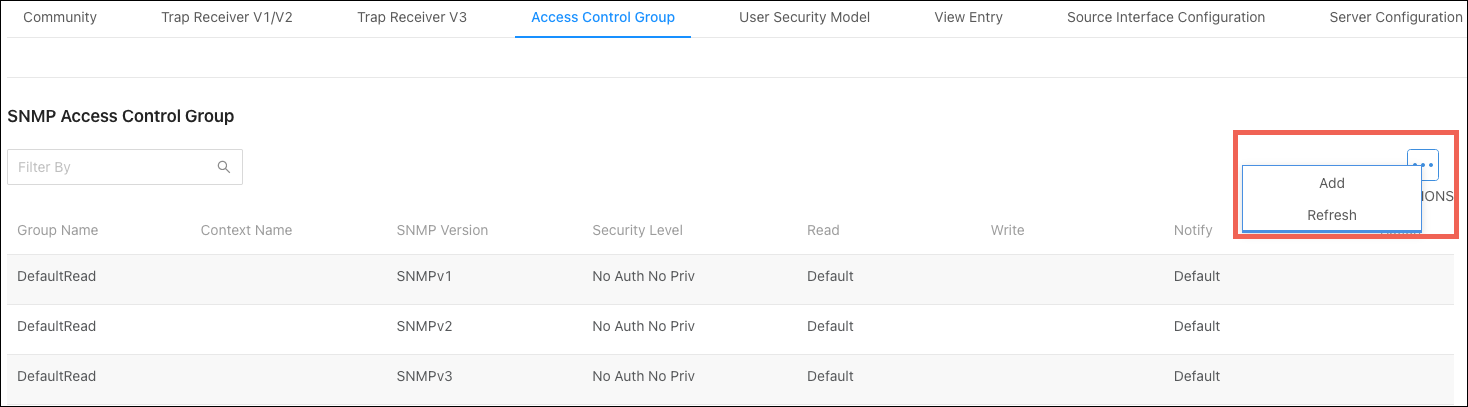This screenshot has height=407, width=1468.
Task: Sort by the SNMP Version column header
Action: (x=442, y=230)
